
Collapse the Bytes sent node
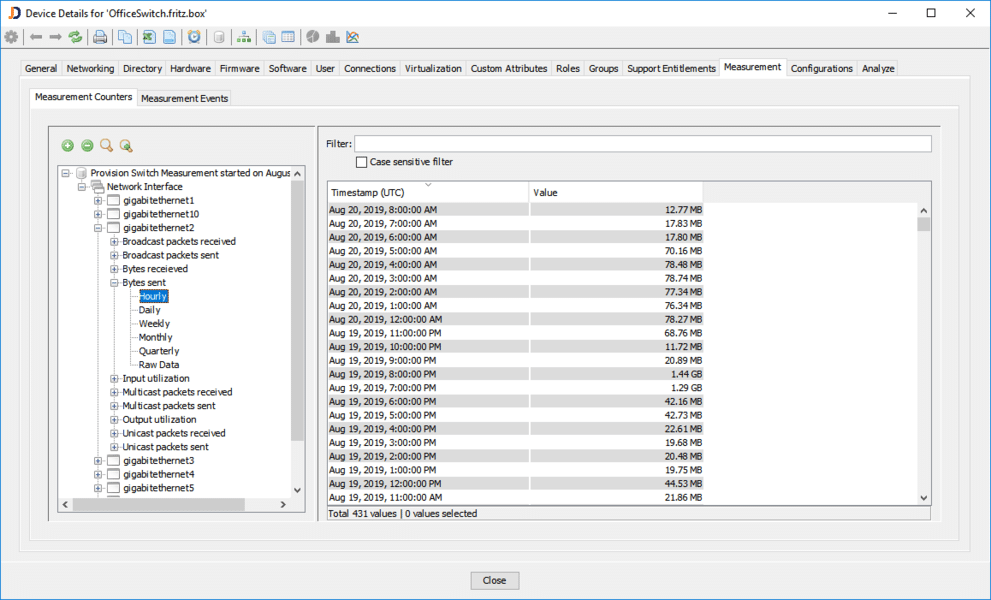(x=114, y=283)
